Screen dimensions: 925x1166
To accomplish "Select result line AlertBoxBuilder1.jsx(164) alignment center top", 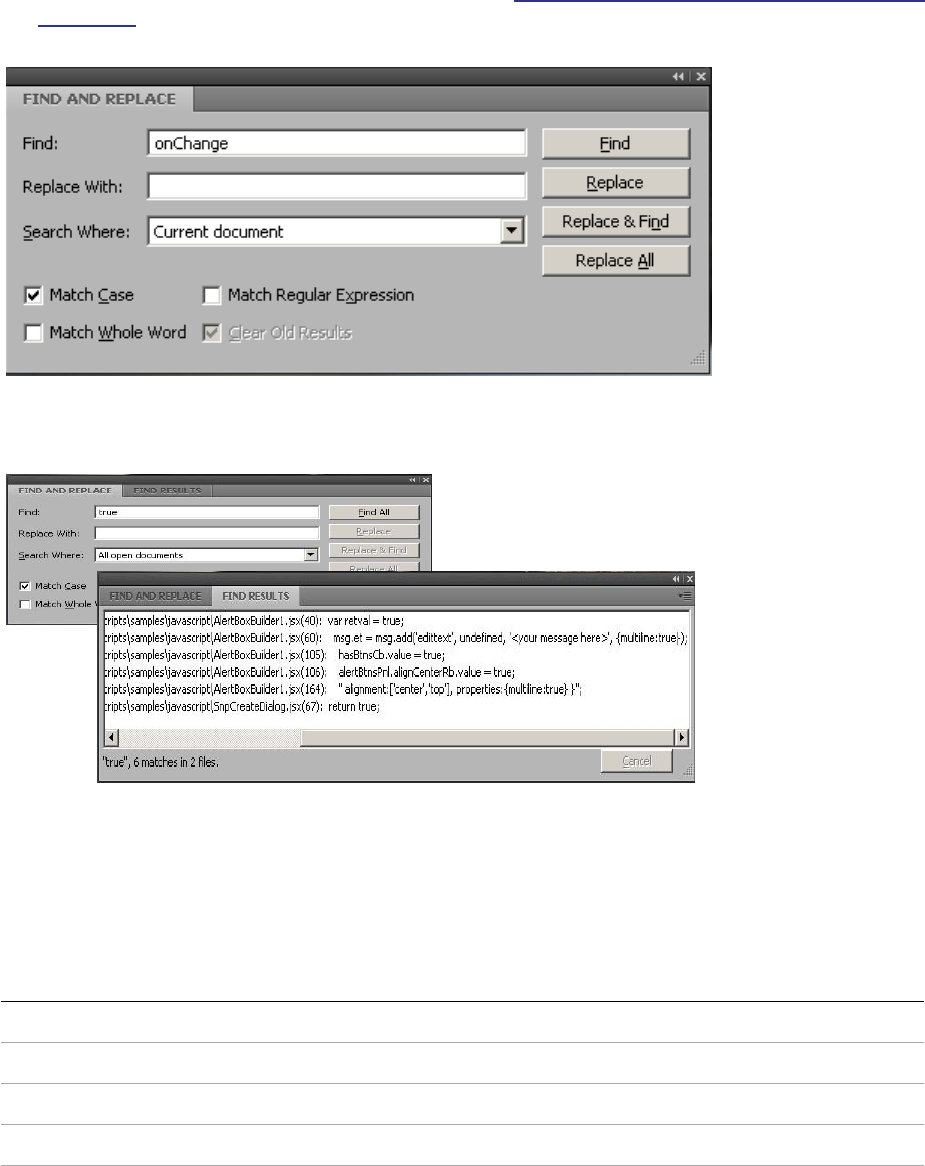I will point(343,689).
